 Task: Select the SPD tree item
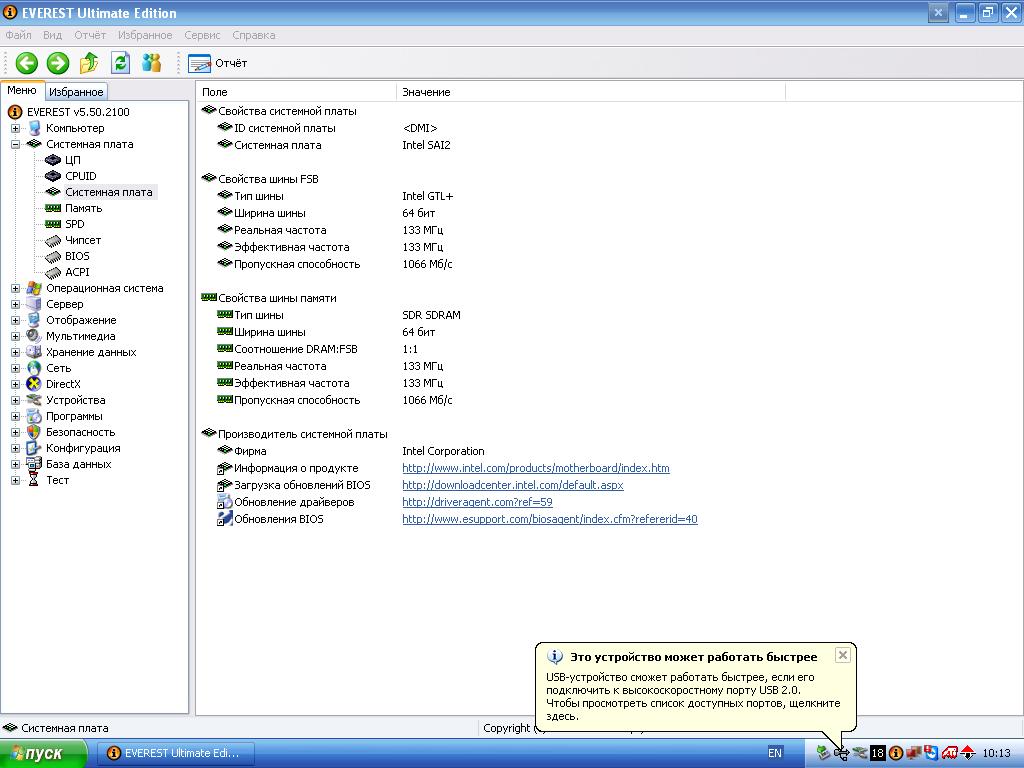coord(74,224)
